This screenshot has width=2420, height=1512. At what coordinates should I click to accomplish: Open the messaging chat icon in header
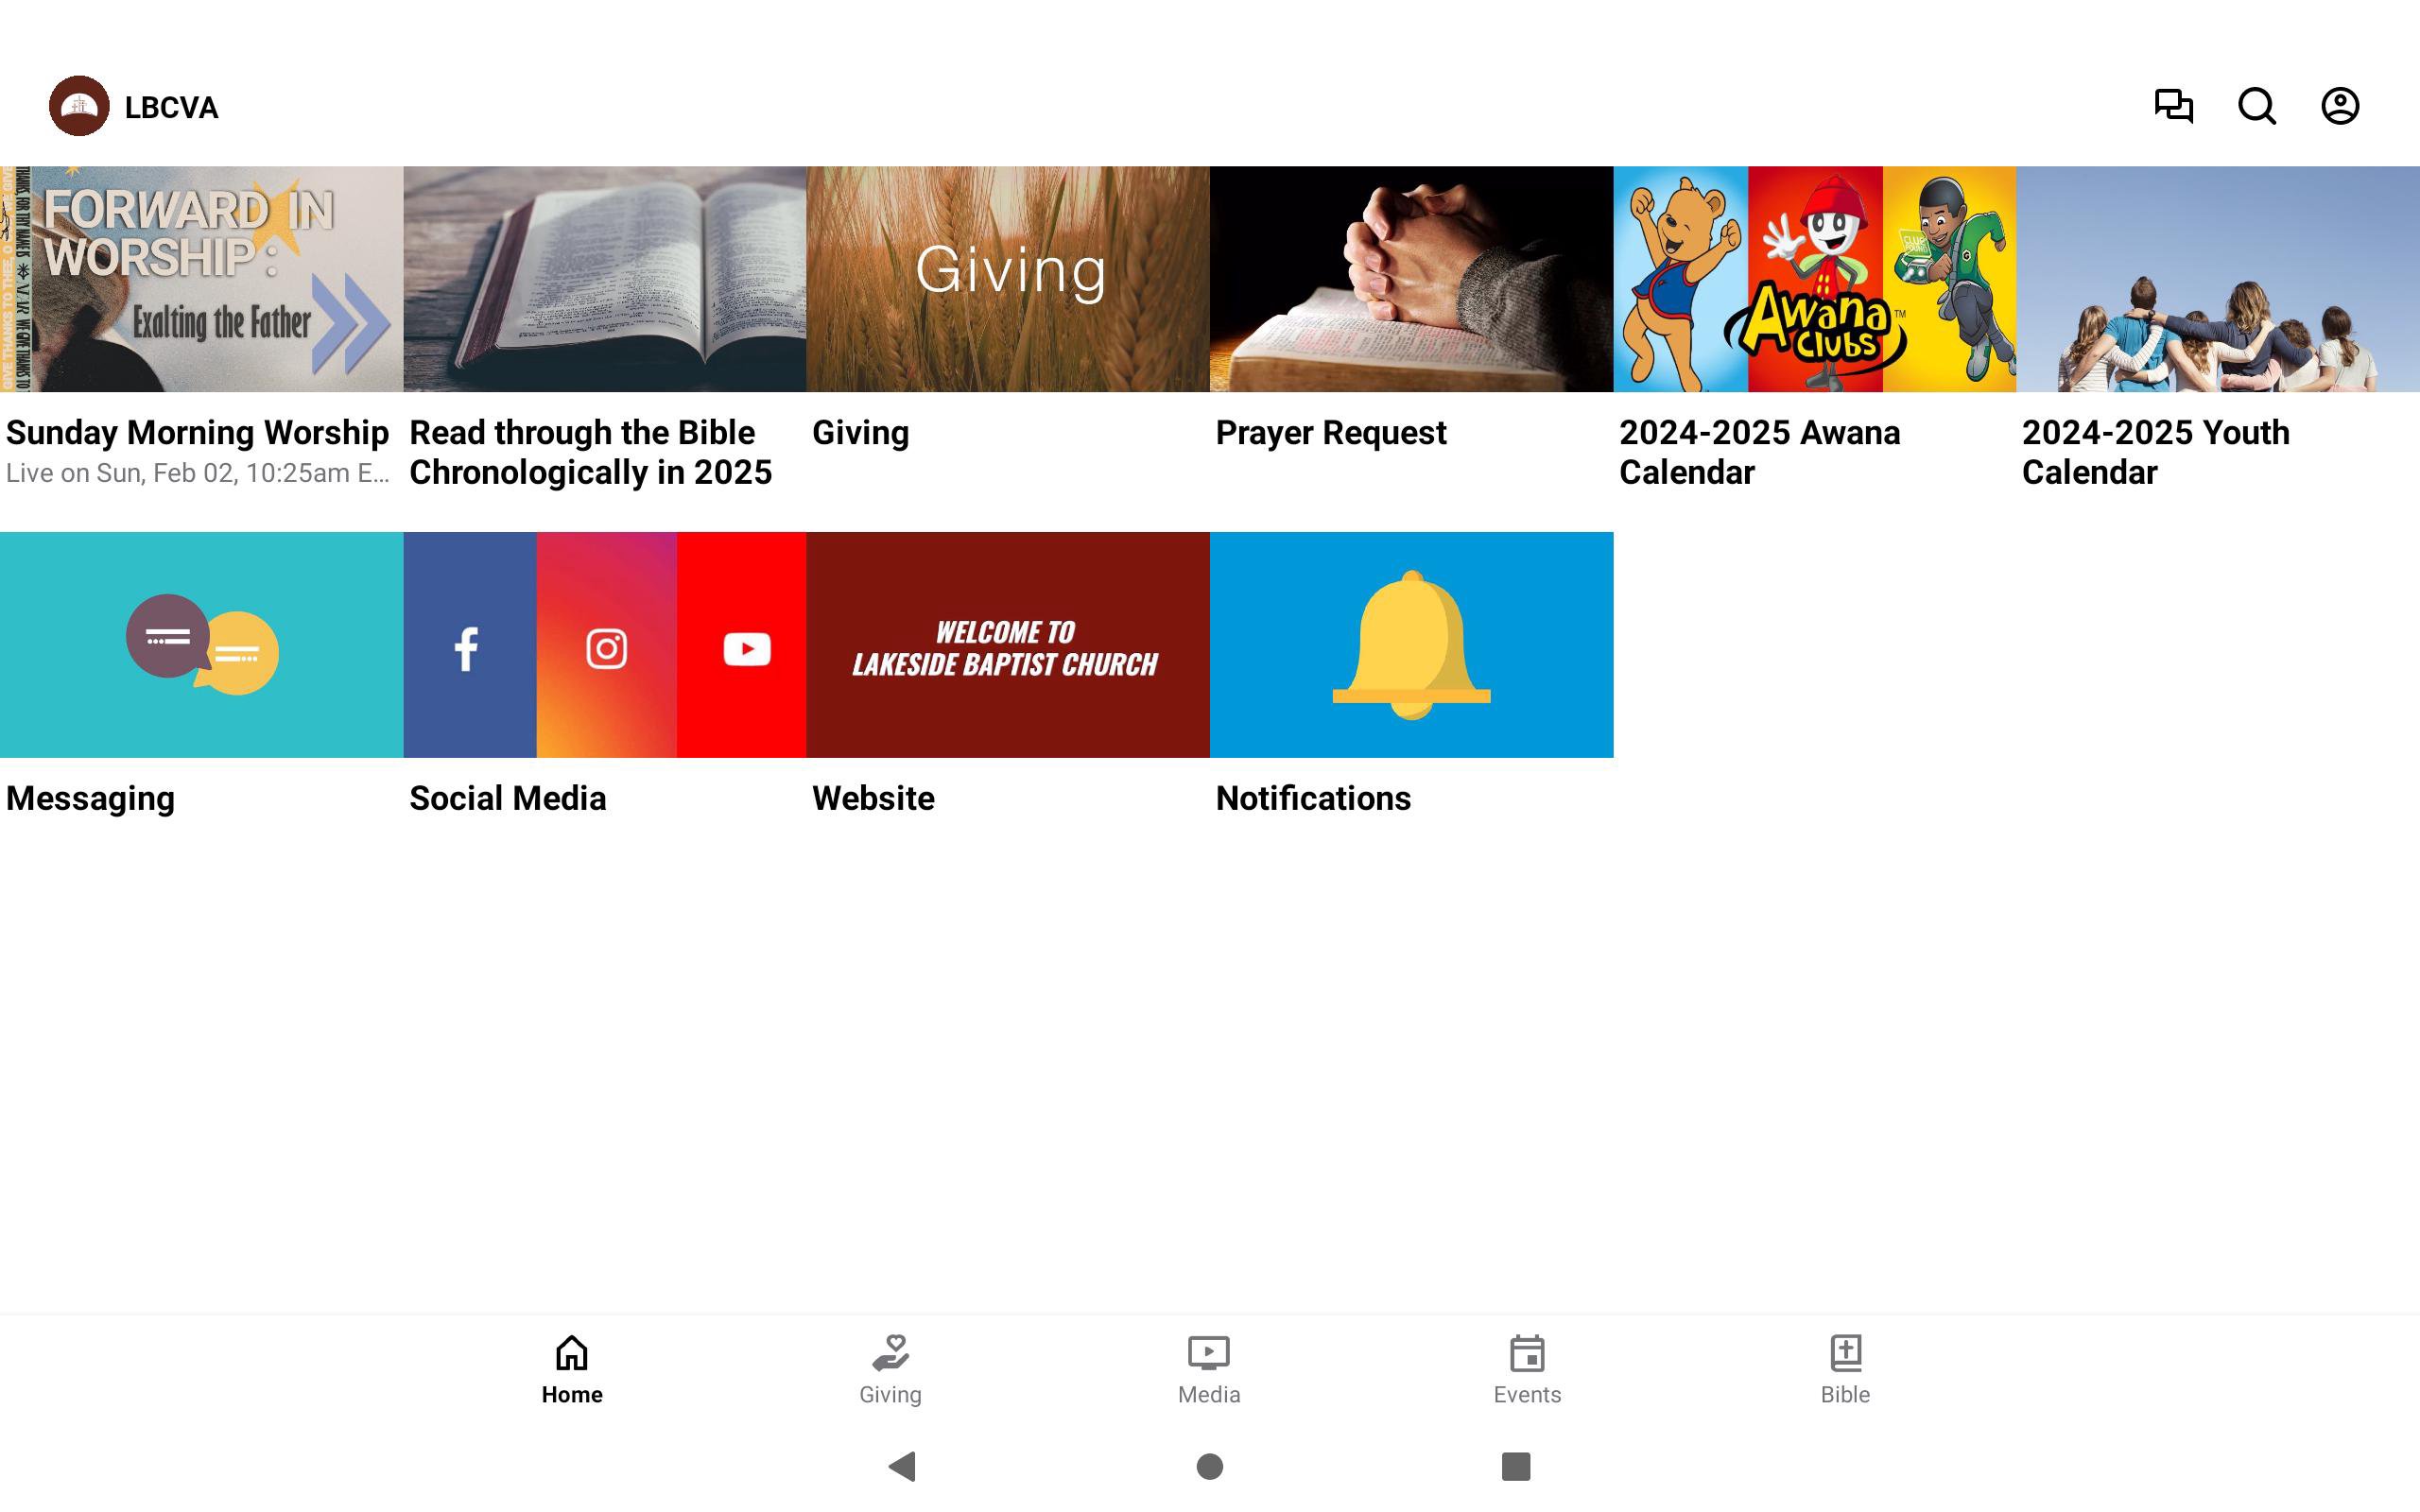click(2173, 106)
